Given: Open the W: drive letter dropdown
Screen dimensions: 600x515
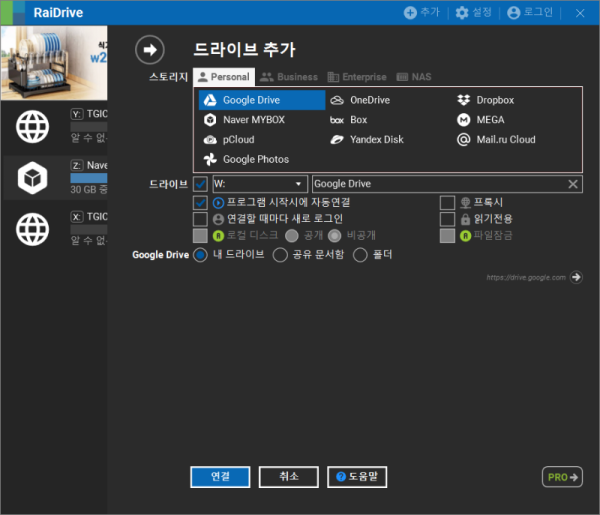Looking at the screenshot, I should coord(260,184).
